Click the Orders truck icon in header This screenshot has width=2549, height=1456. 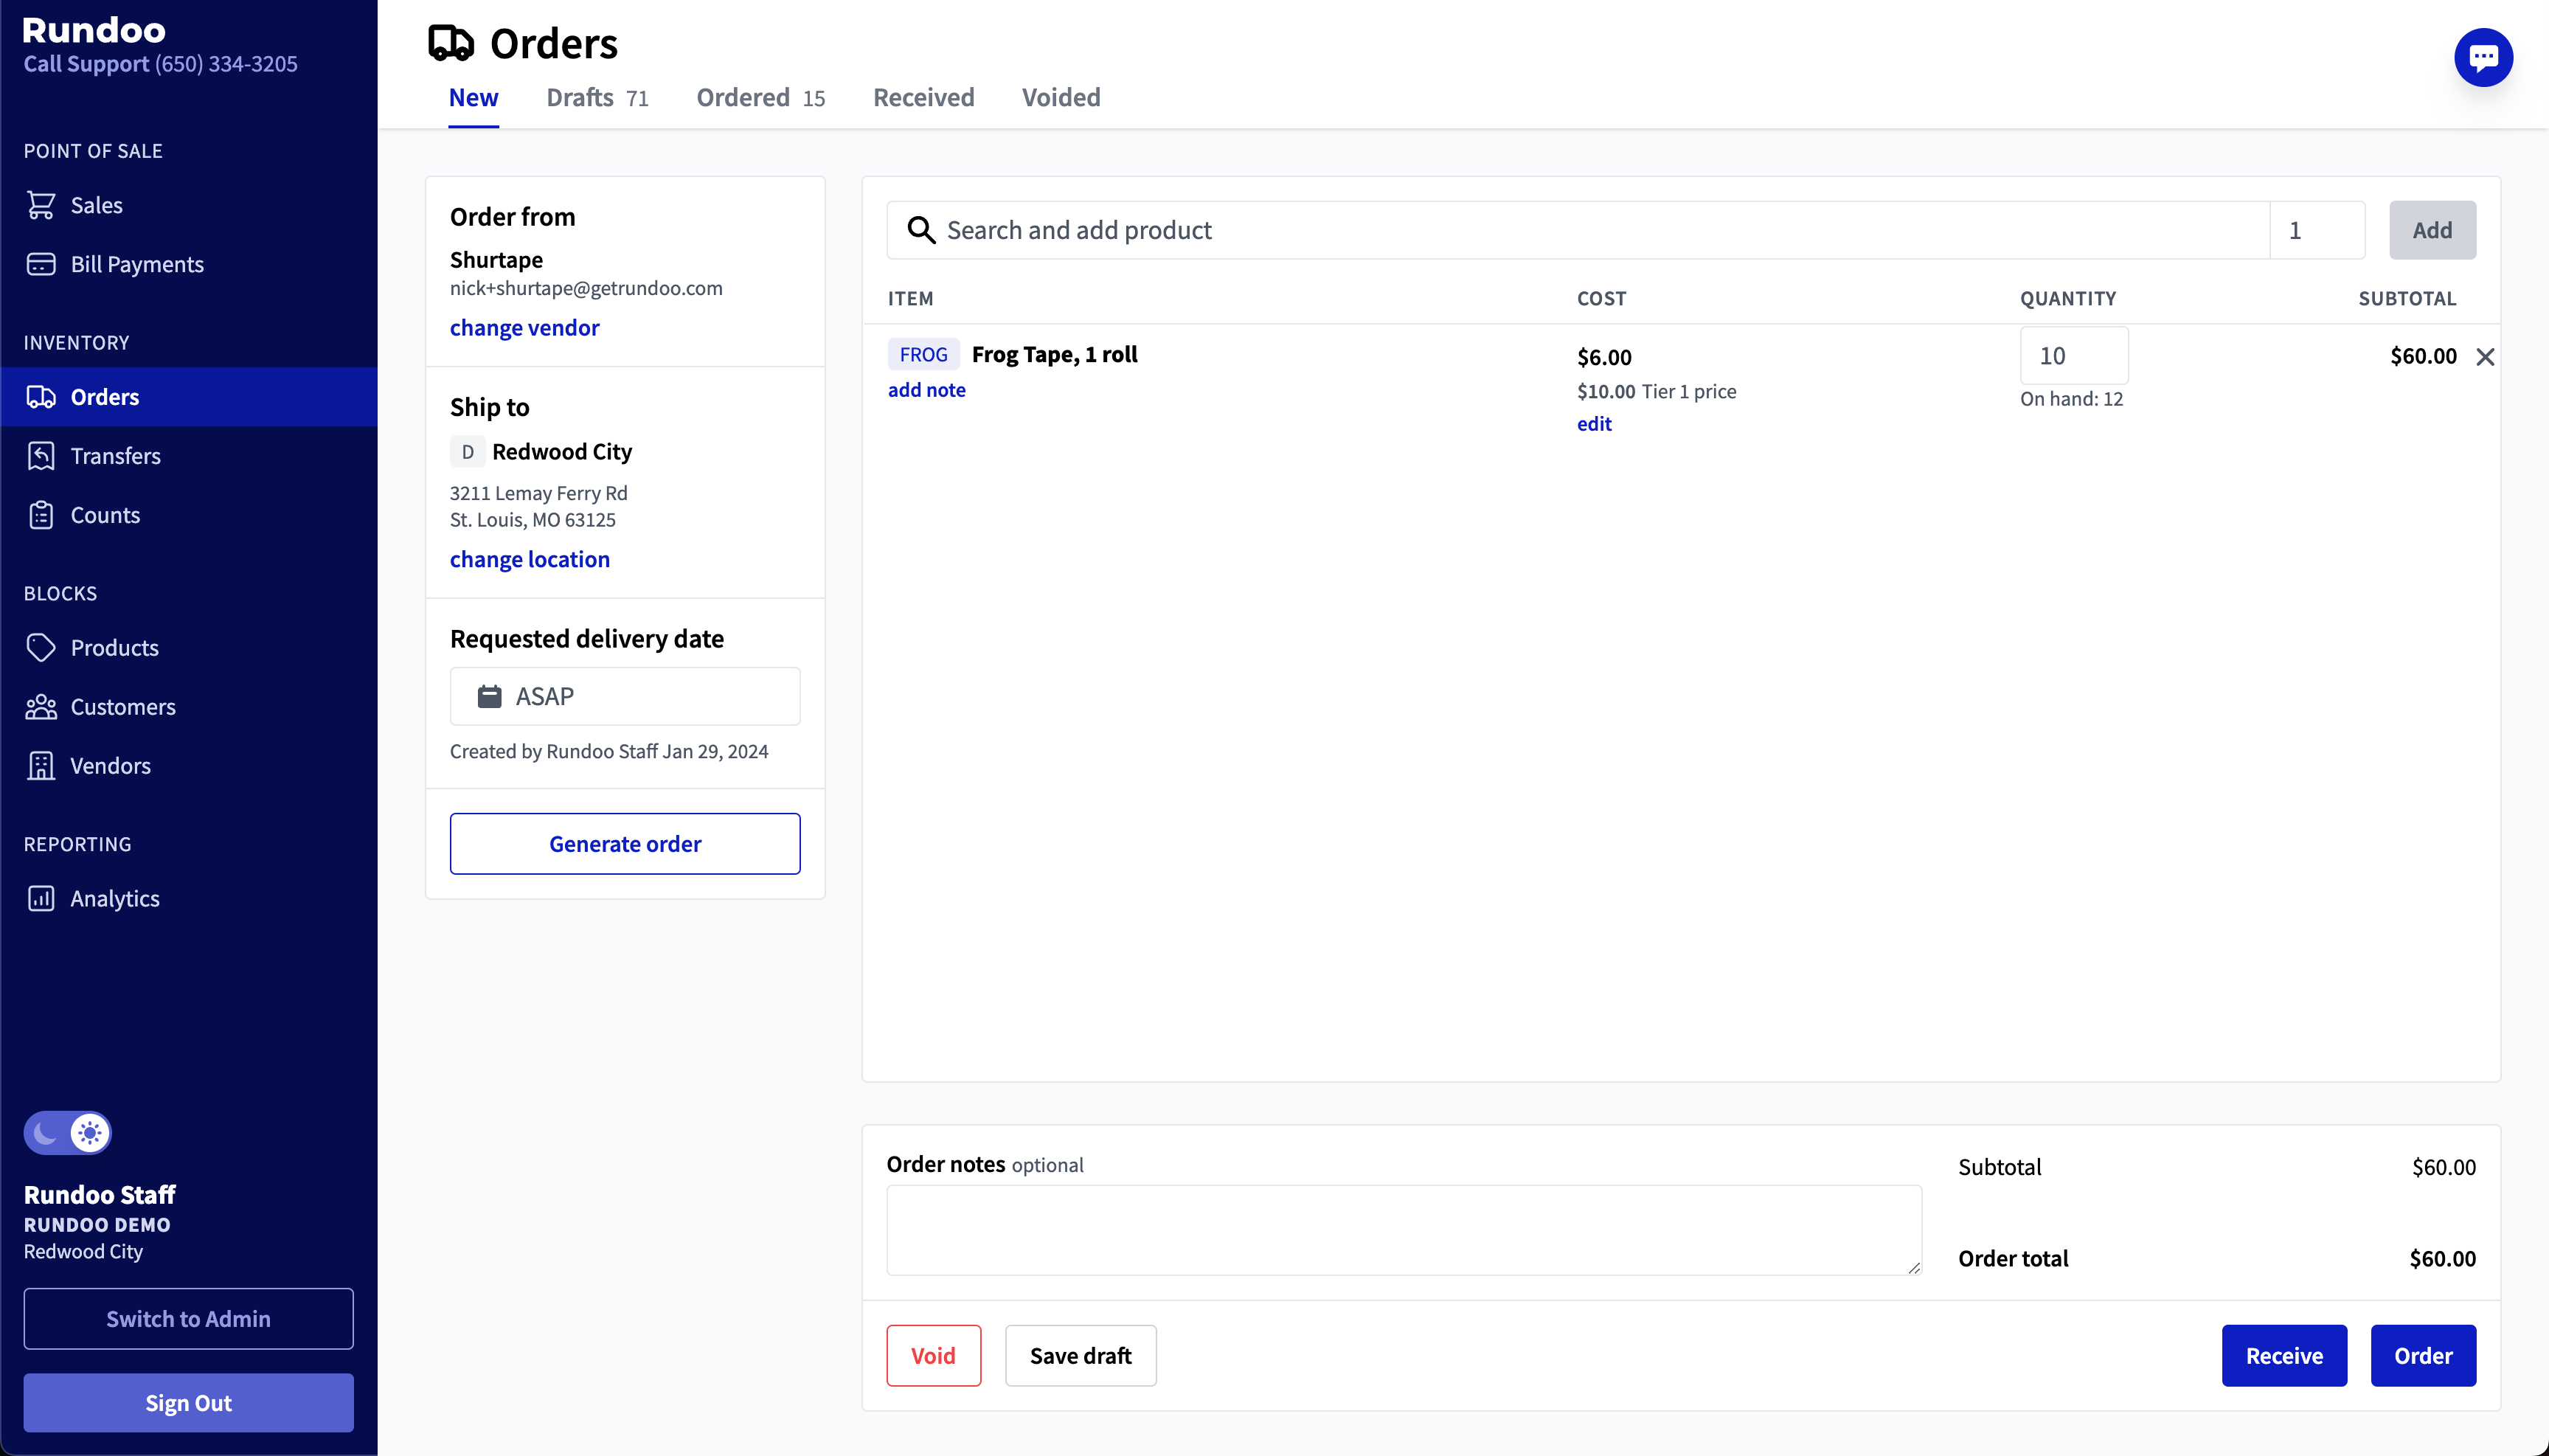[x=451, y=43]
